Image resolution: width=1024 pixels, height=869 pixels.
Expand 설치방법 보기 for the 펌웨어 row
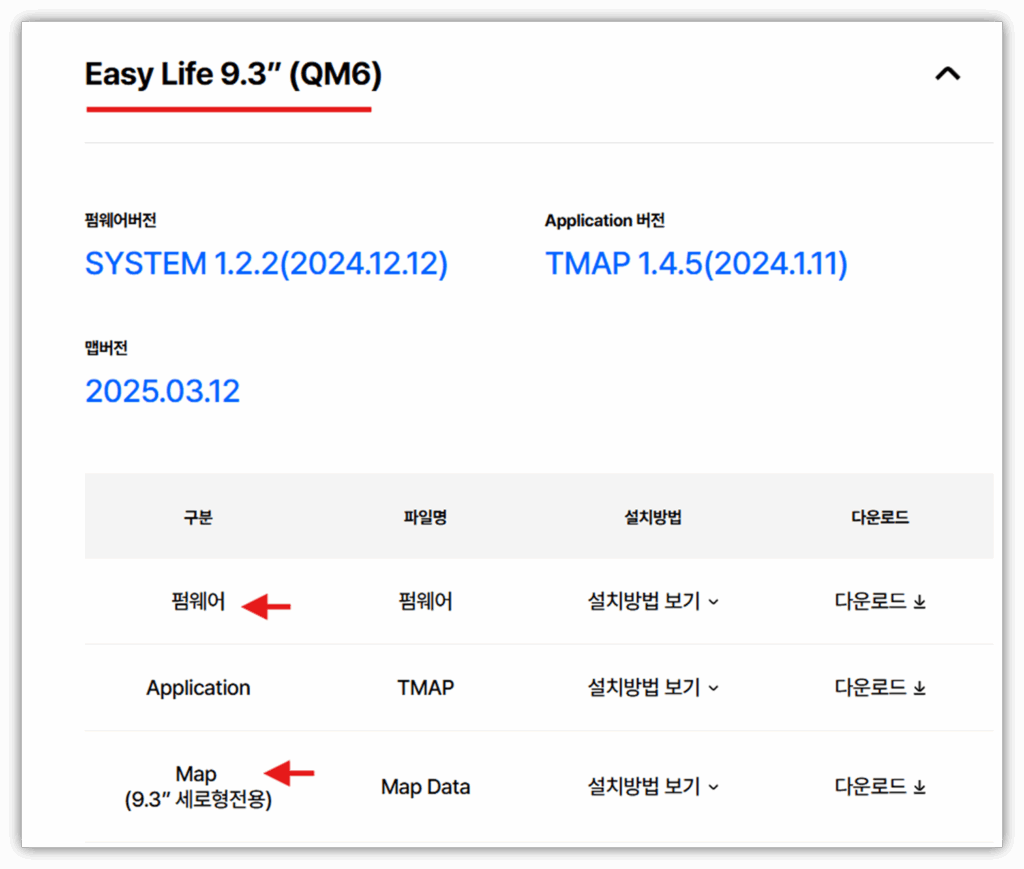tap(652, 601)
